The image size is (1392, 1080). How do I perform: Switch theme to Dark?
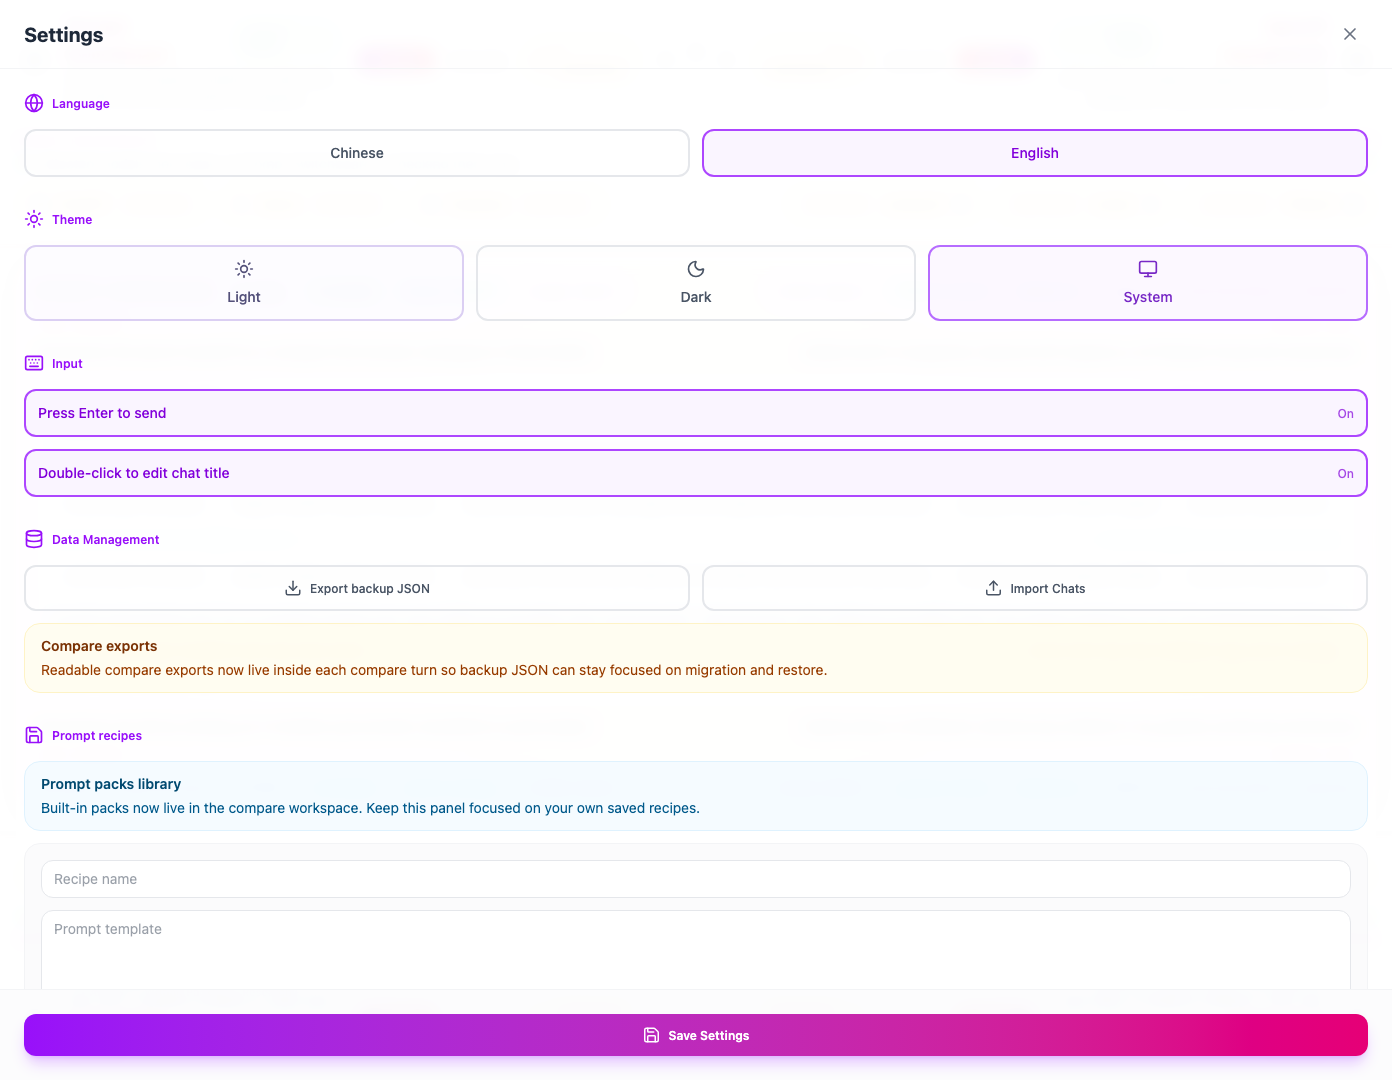point(696,283)
